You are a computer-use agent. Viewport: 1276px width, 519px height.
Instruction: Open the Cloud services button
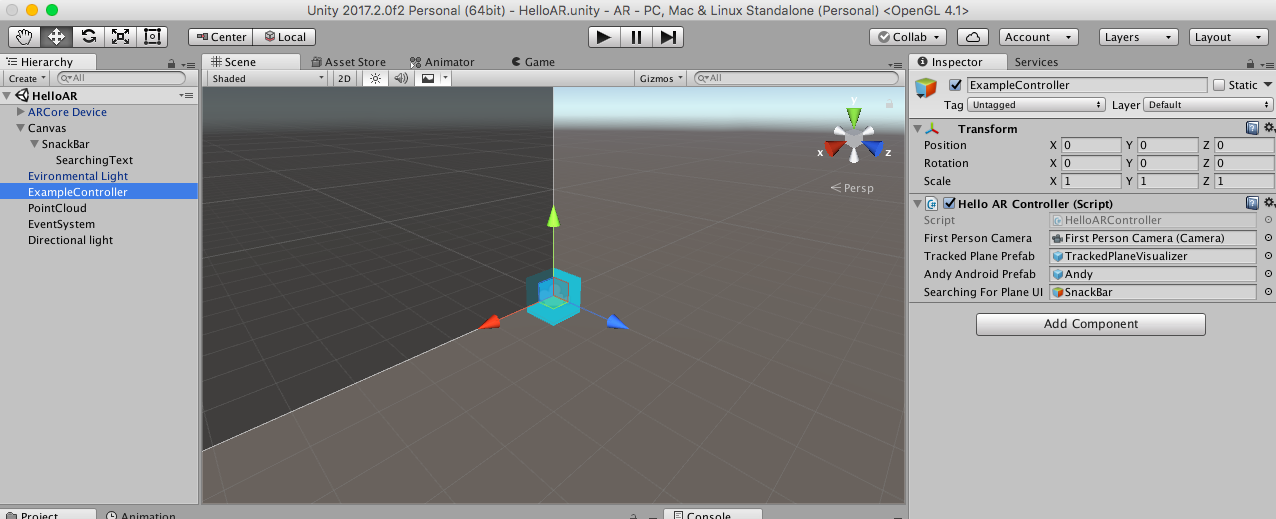pos(973,37)
